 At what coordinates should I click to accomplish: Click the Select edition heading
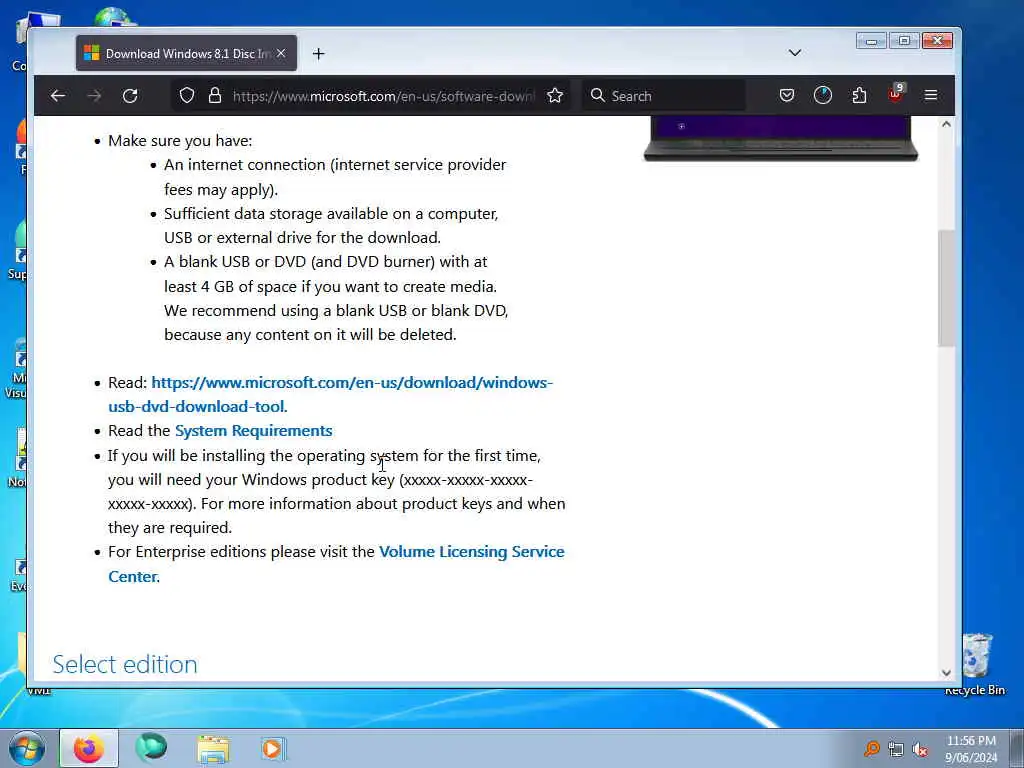click(x=125, y=664)
